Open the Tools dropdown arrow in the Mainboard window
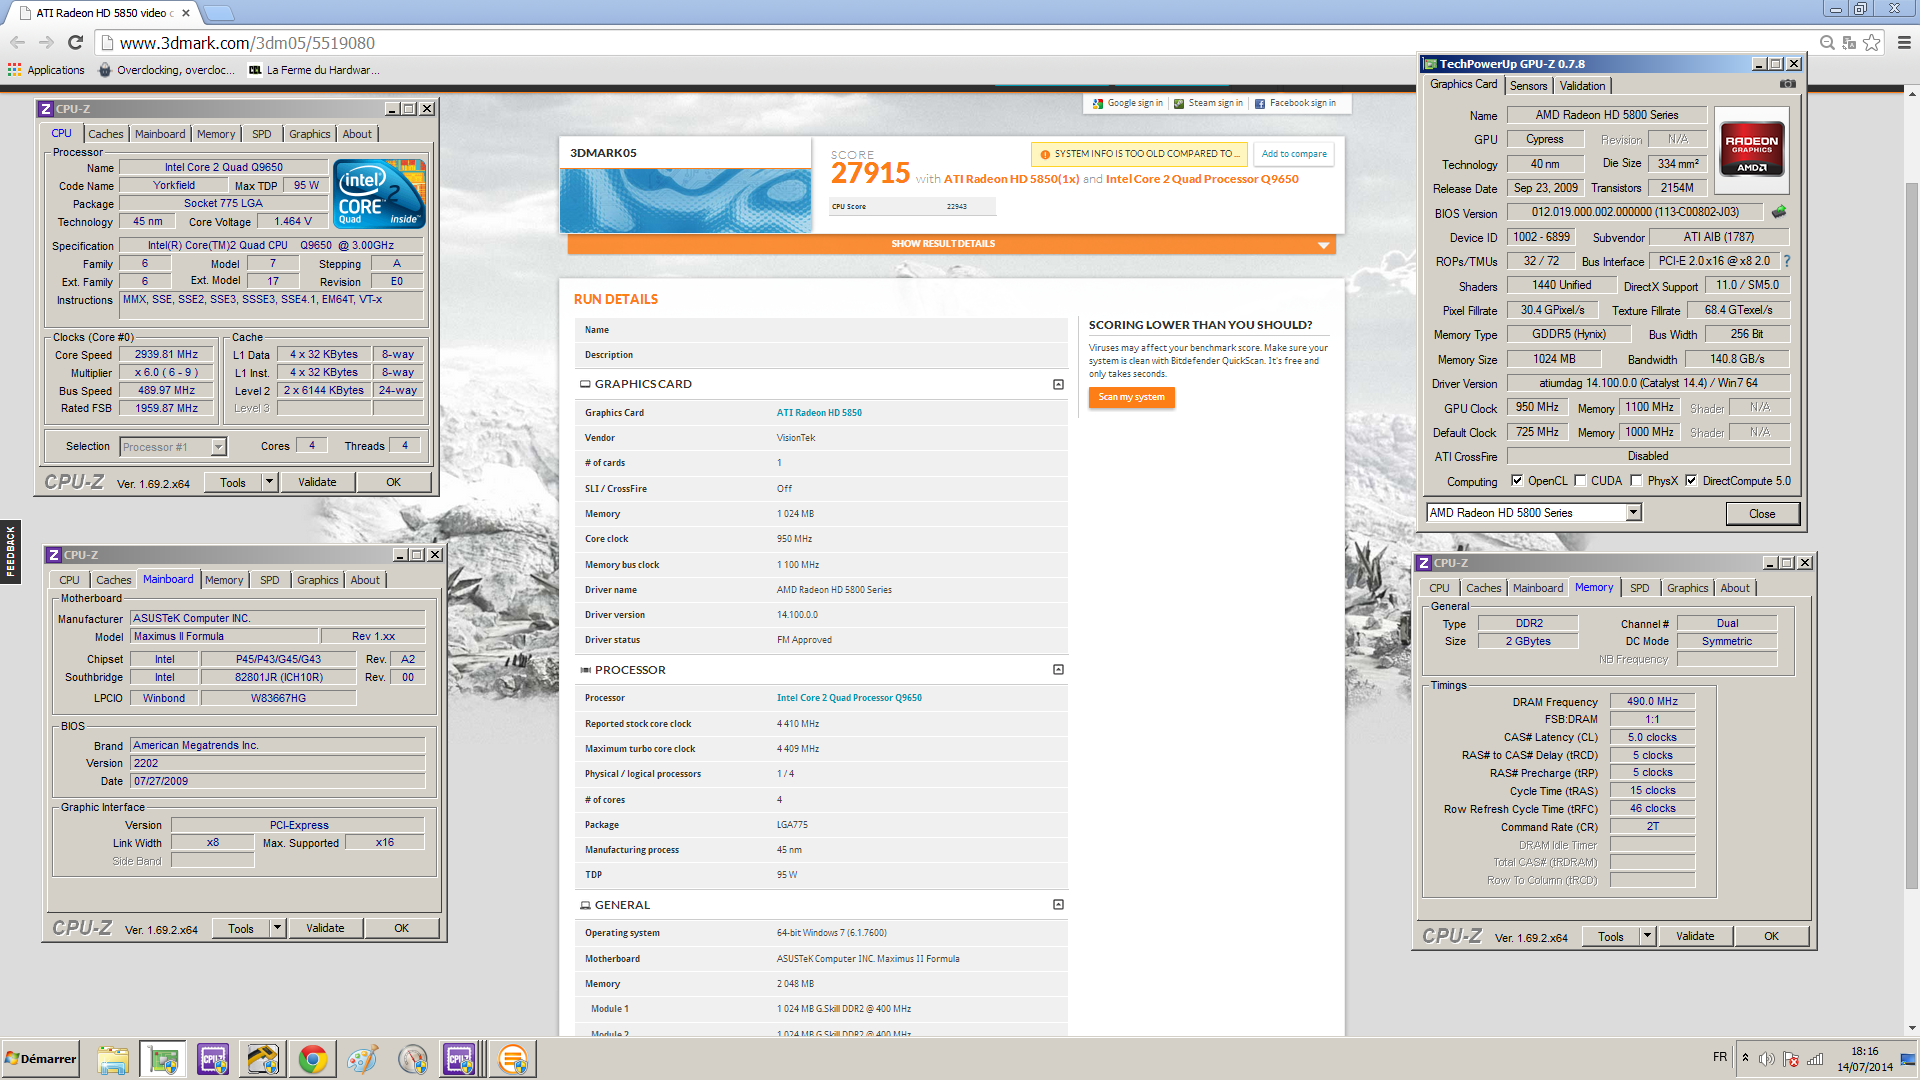Viewport: 1920px width, 1080px height. pos(277,928)
